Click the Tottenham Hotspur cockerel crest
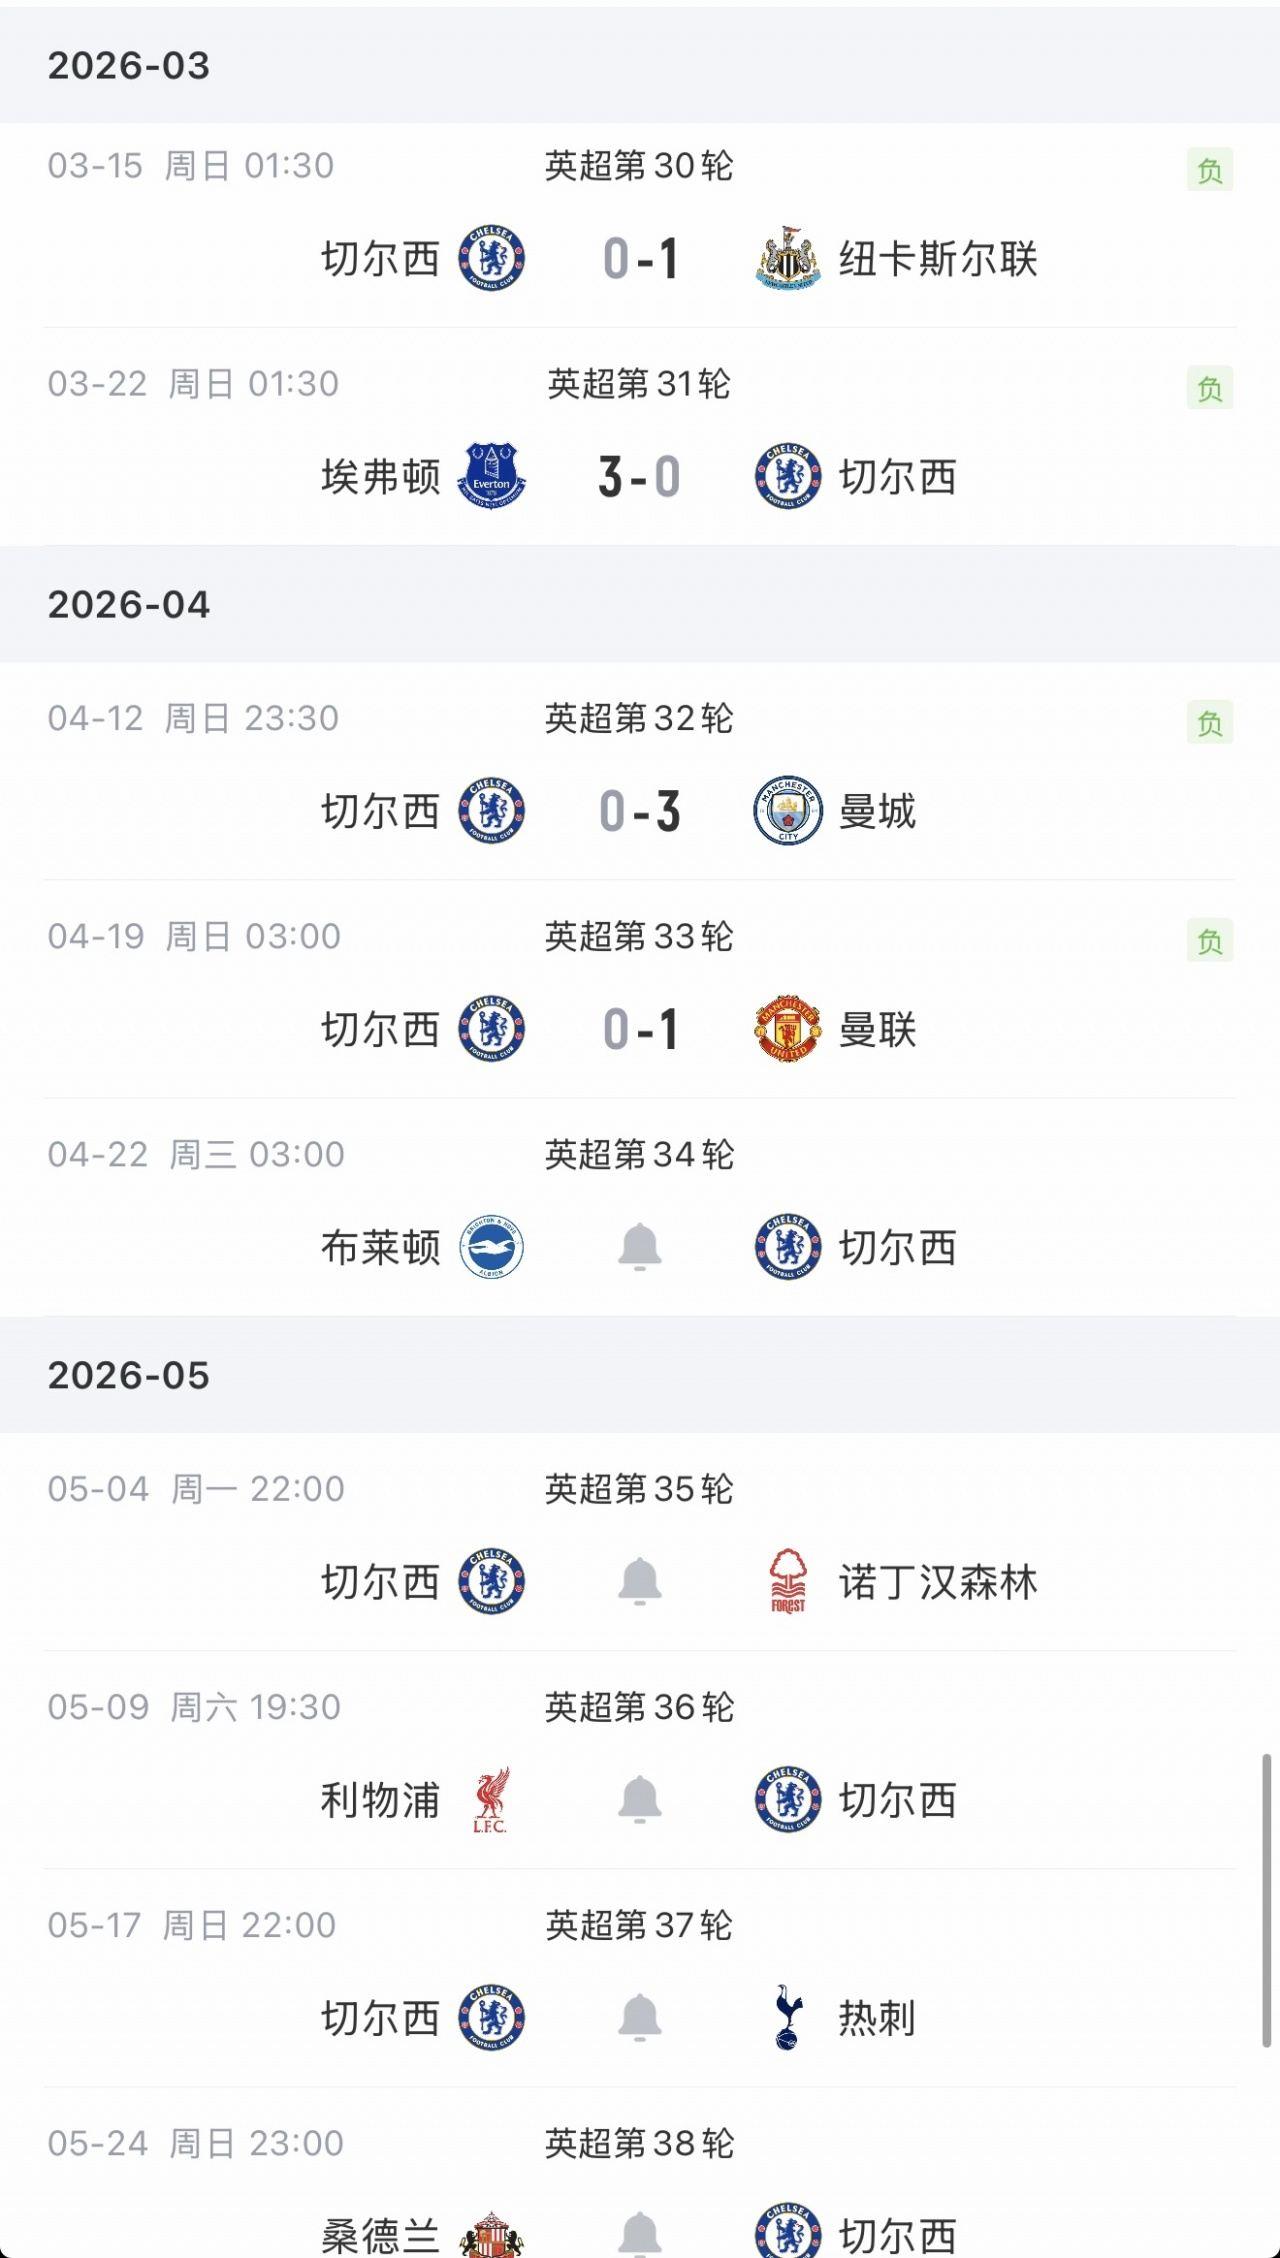1280x2258 pixels. point(788,2017)
